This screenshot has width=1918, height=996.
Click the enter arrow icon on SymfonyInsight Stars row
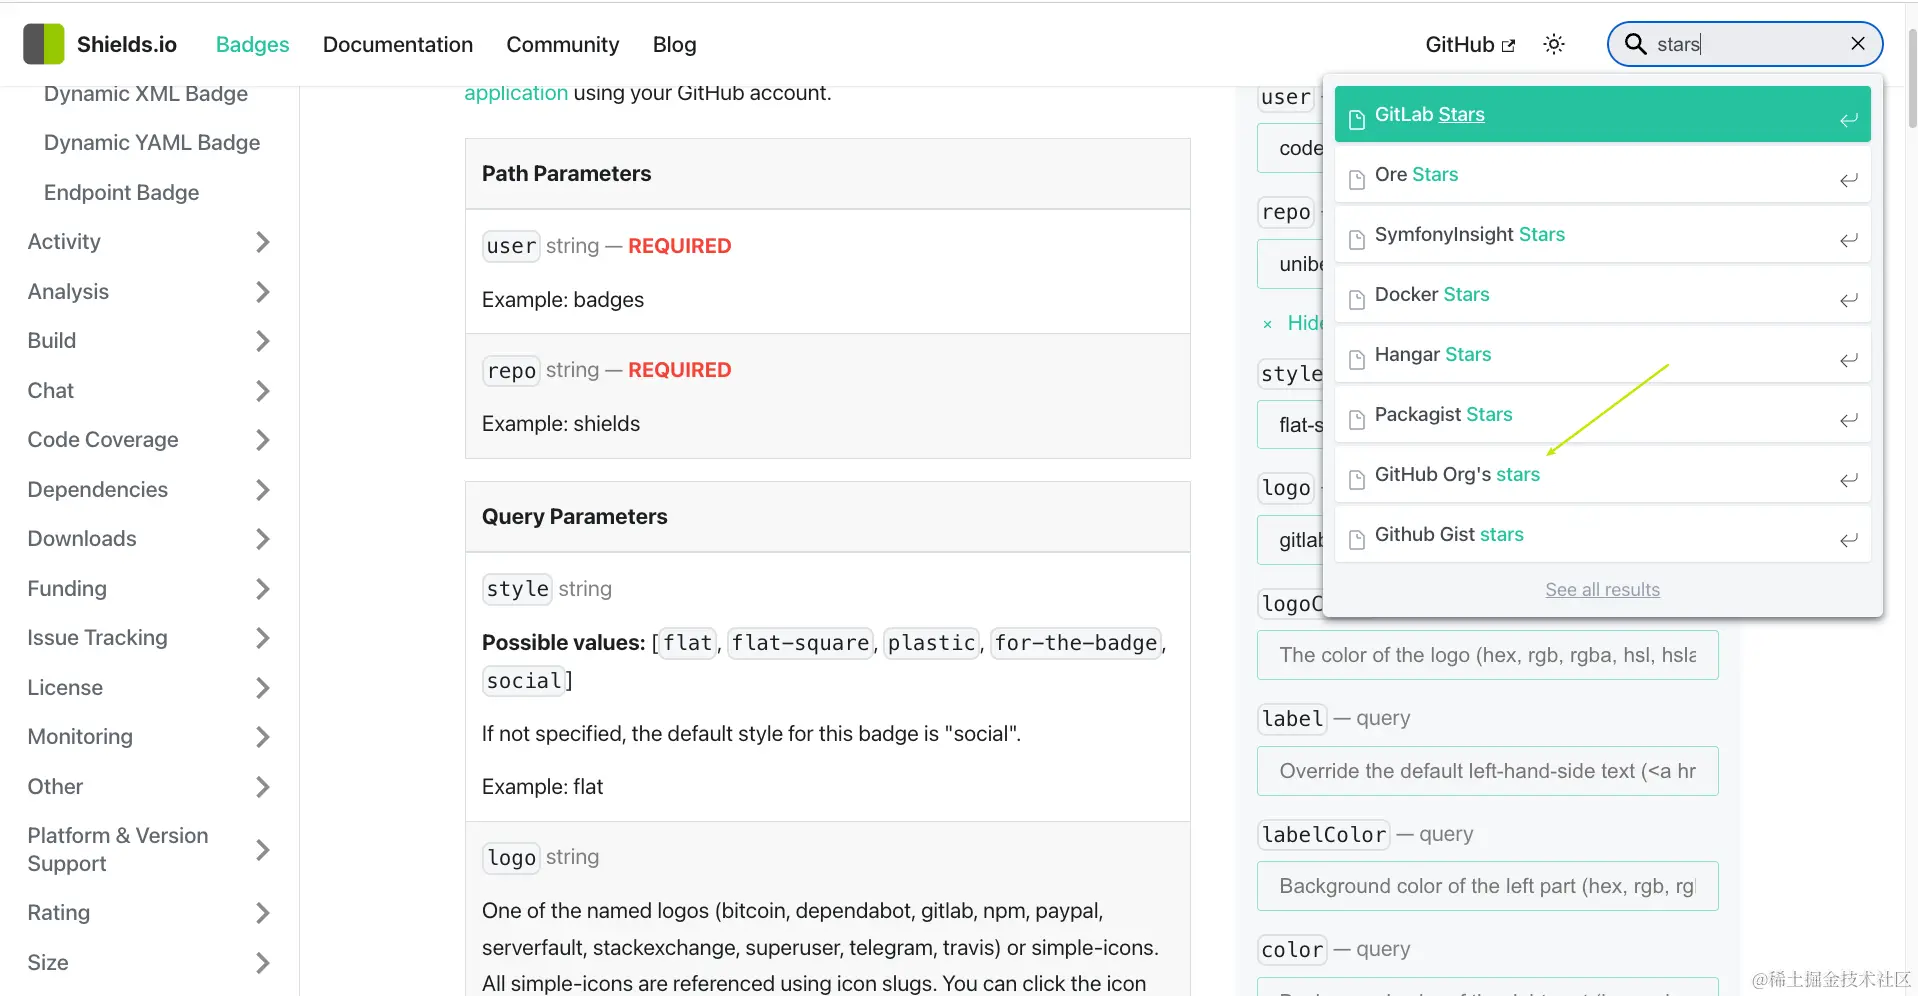1849,240
